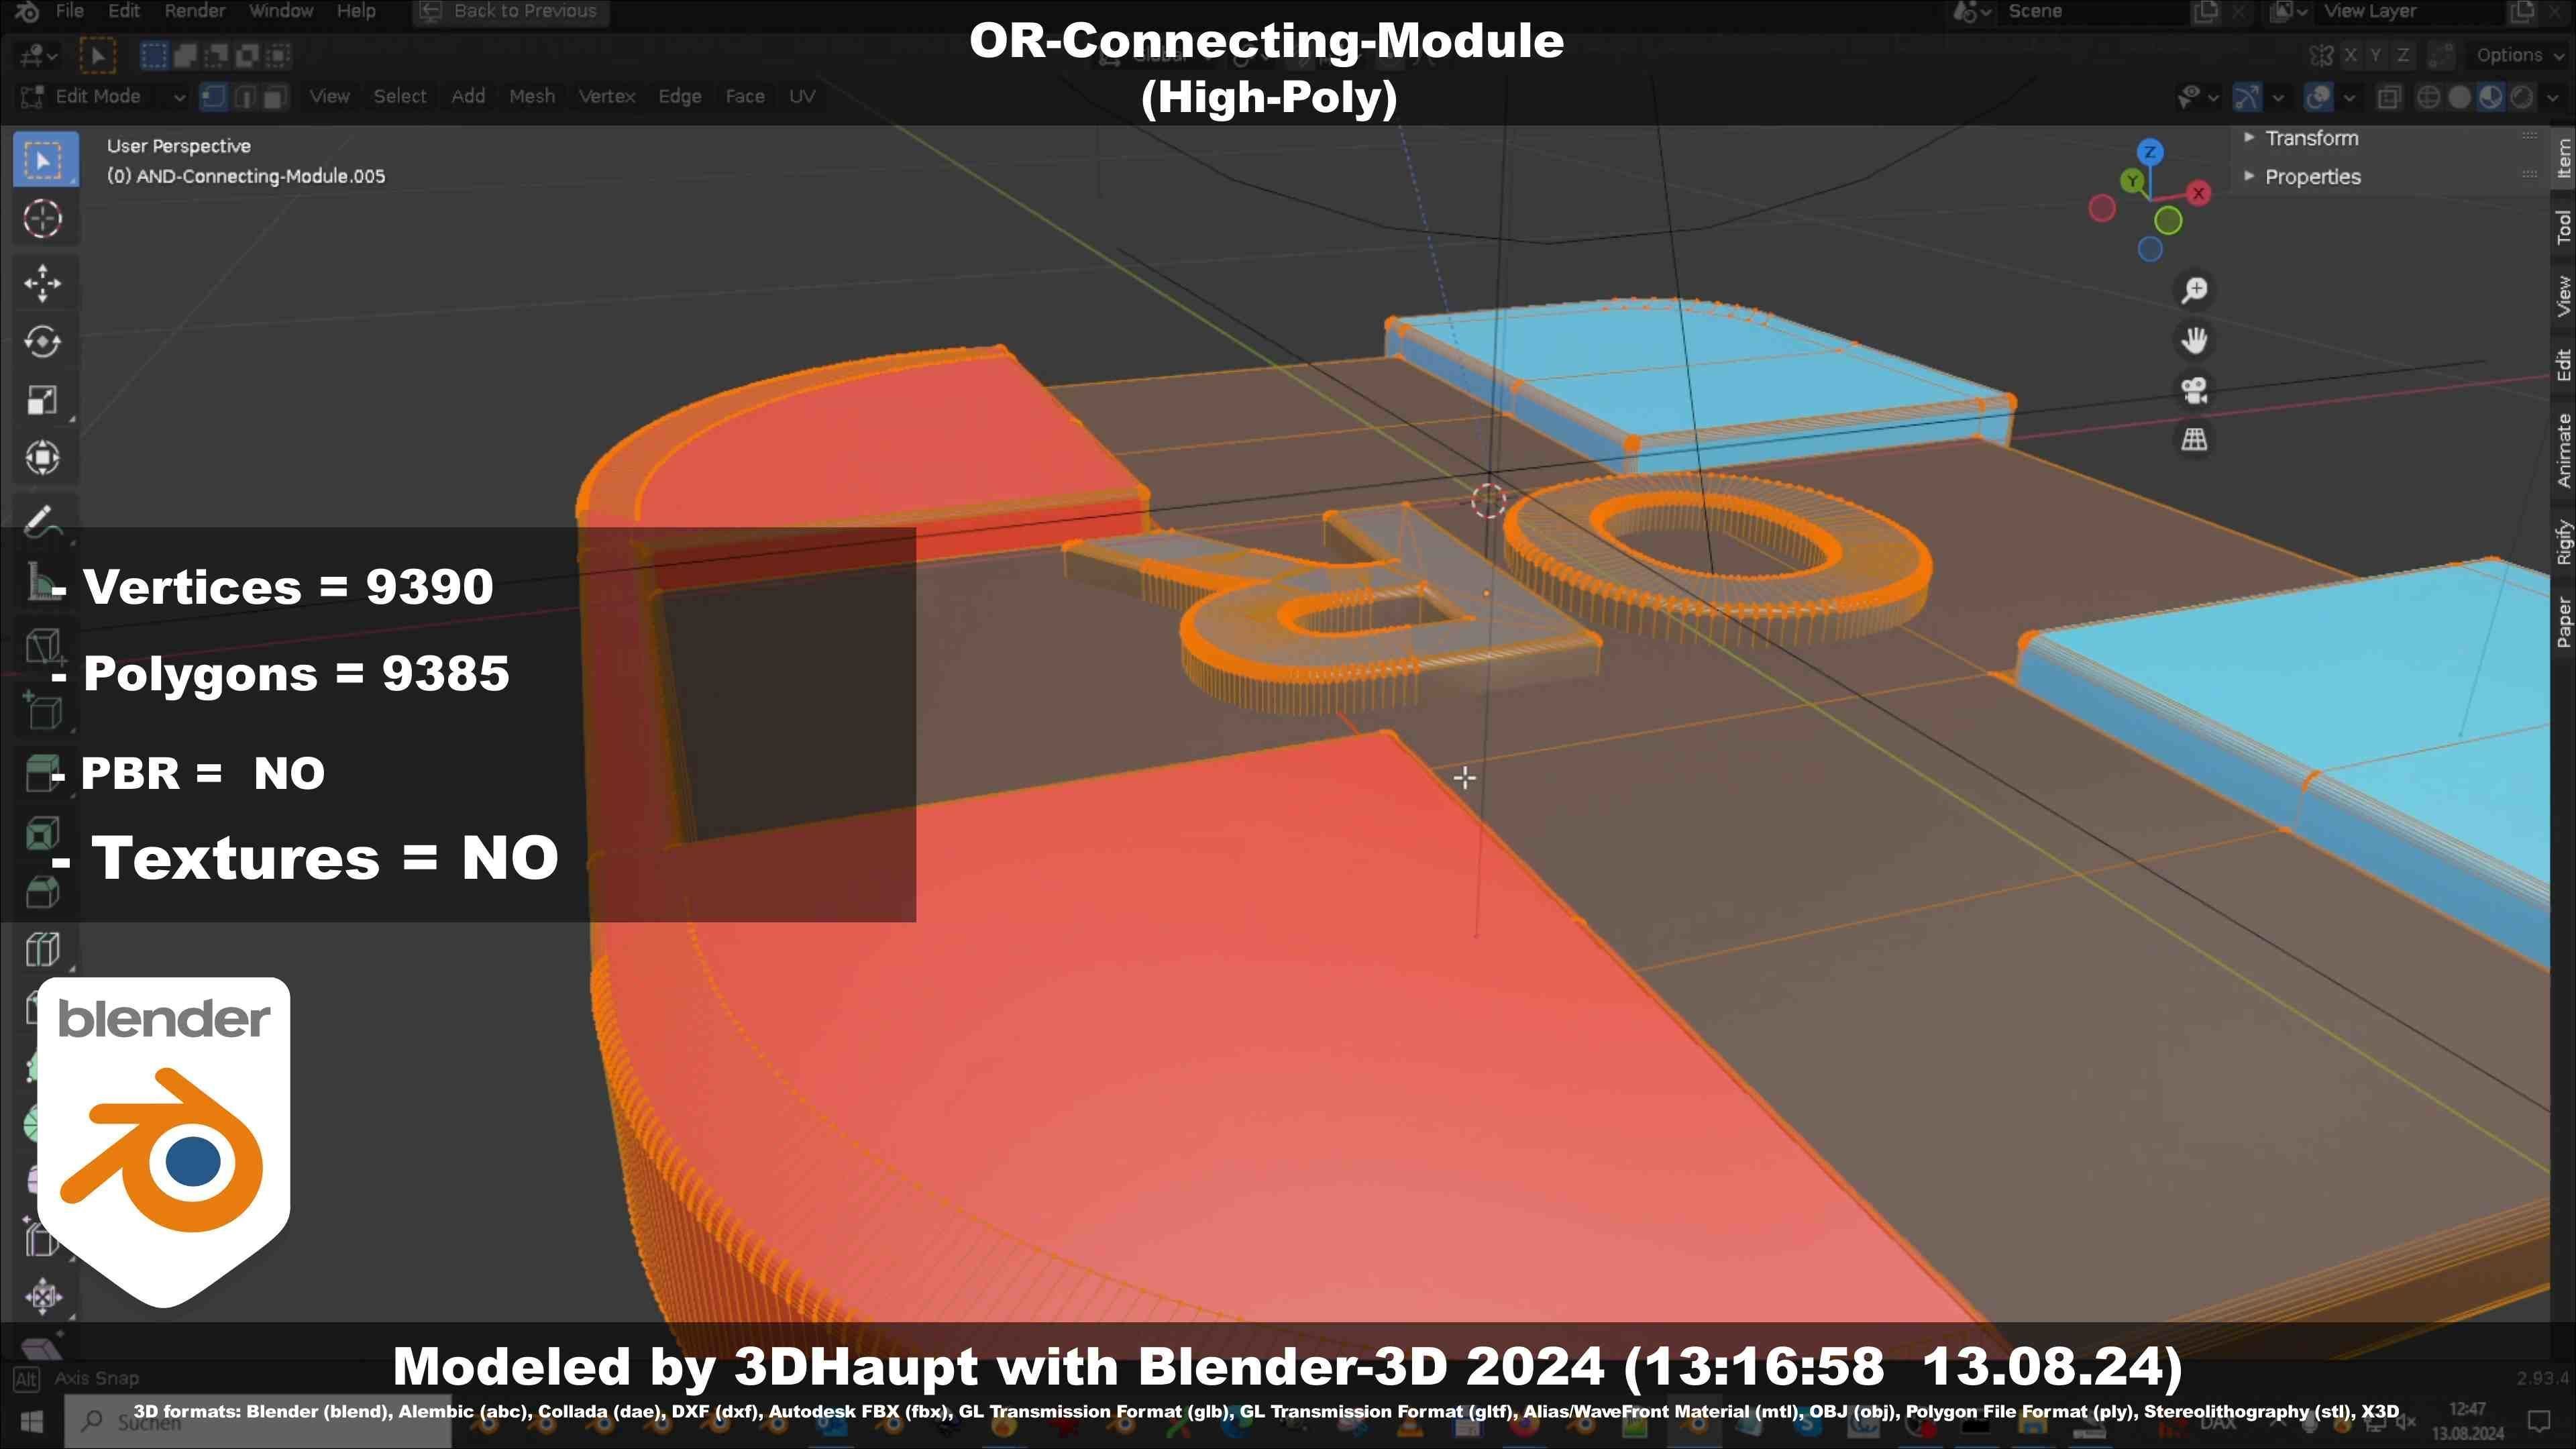
Task: Switch to the Tool sidebar tab
Action: click(x=2563, y=227)
